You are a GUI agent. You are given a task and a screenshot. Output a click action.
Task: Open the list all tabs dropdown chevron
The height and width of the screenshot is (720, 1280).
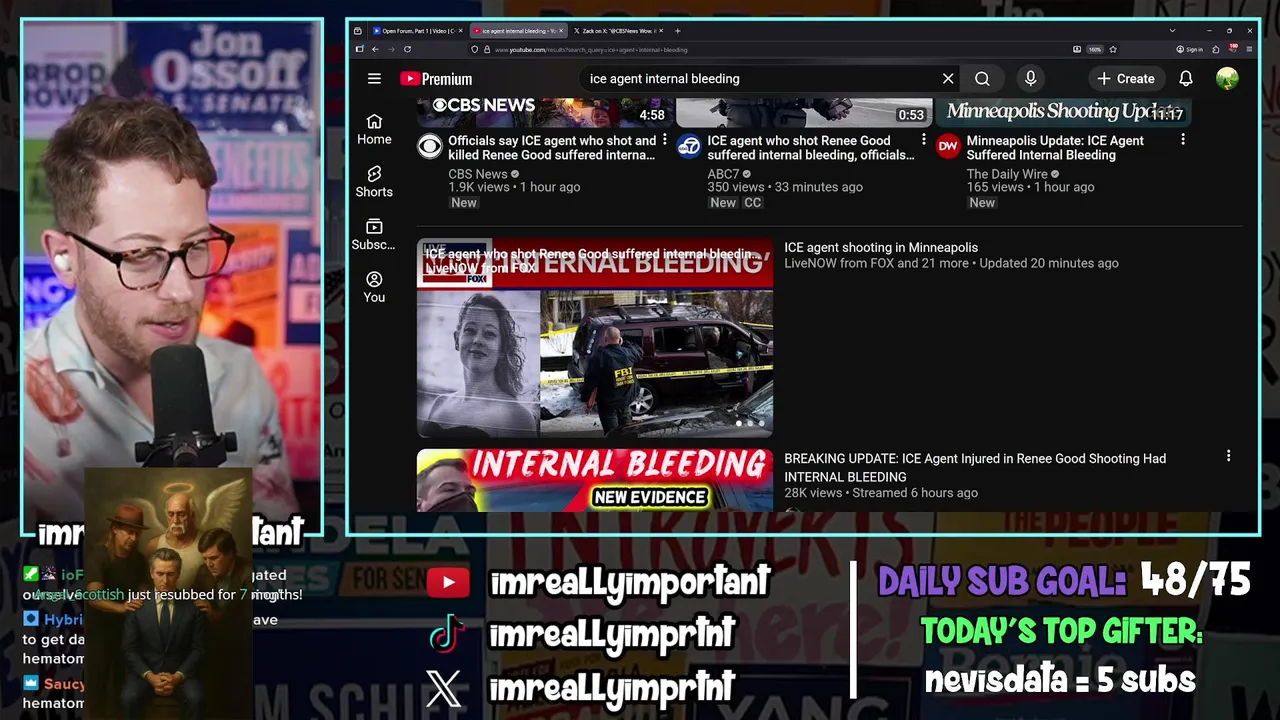(1172, 31)
